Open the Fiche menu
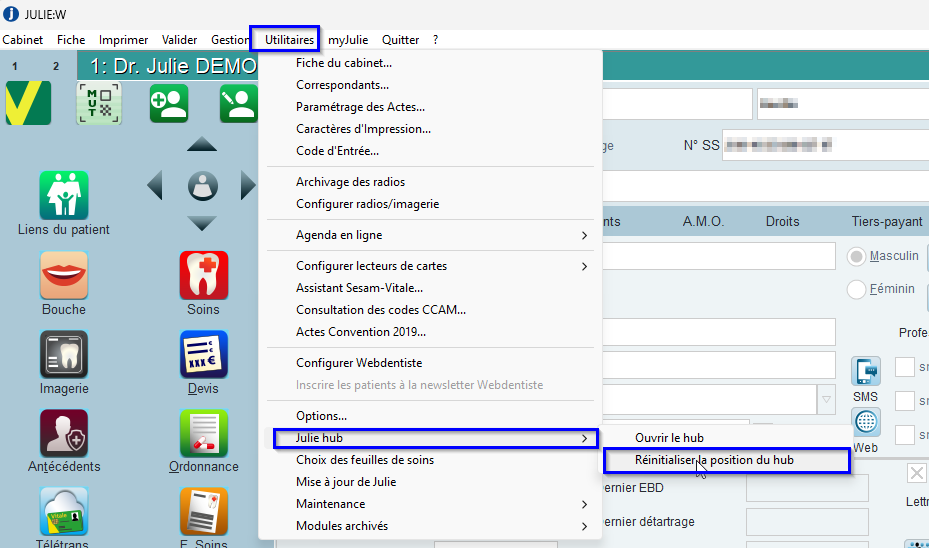The height and width of the screenshot is (548, 929). (x=71, y=40)
